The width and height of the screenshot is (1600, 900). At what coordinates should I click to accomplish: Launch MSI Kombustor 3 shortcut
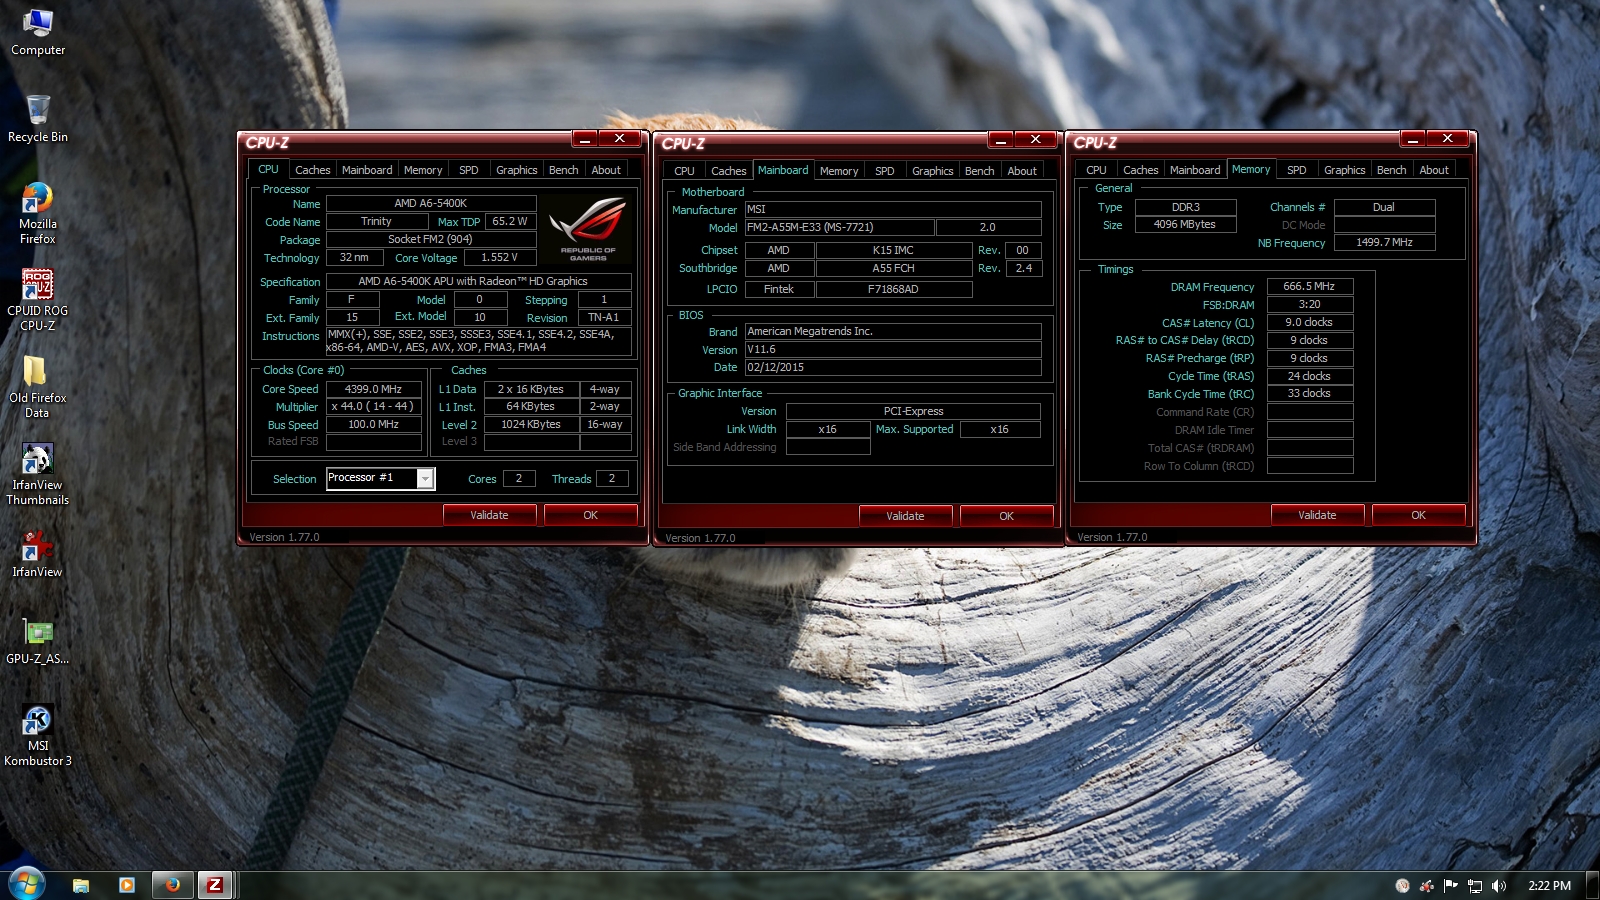[38, 735]
